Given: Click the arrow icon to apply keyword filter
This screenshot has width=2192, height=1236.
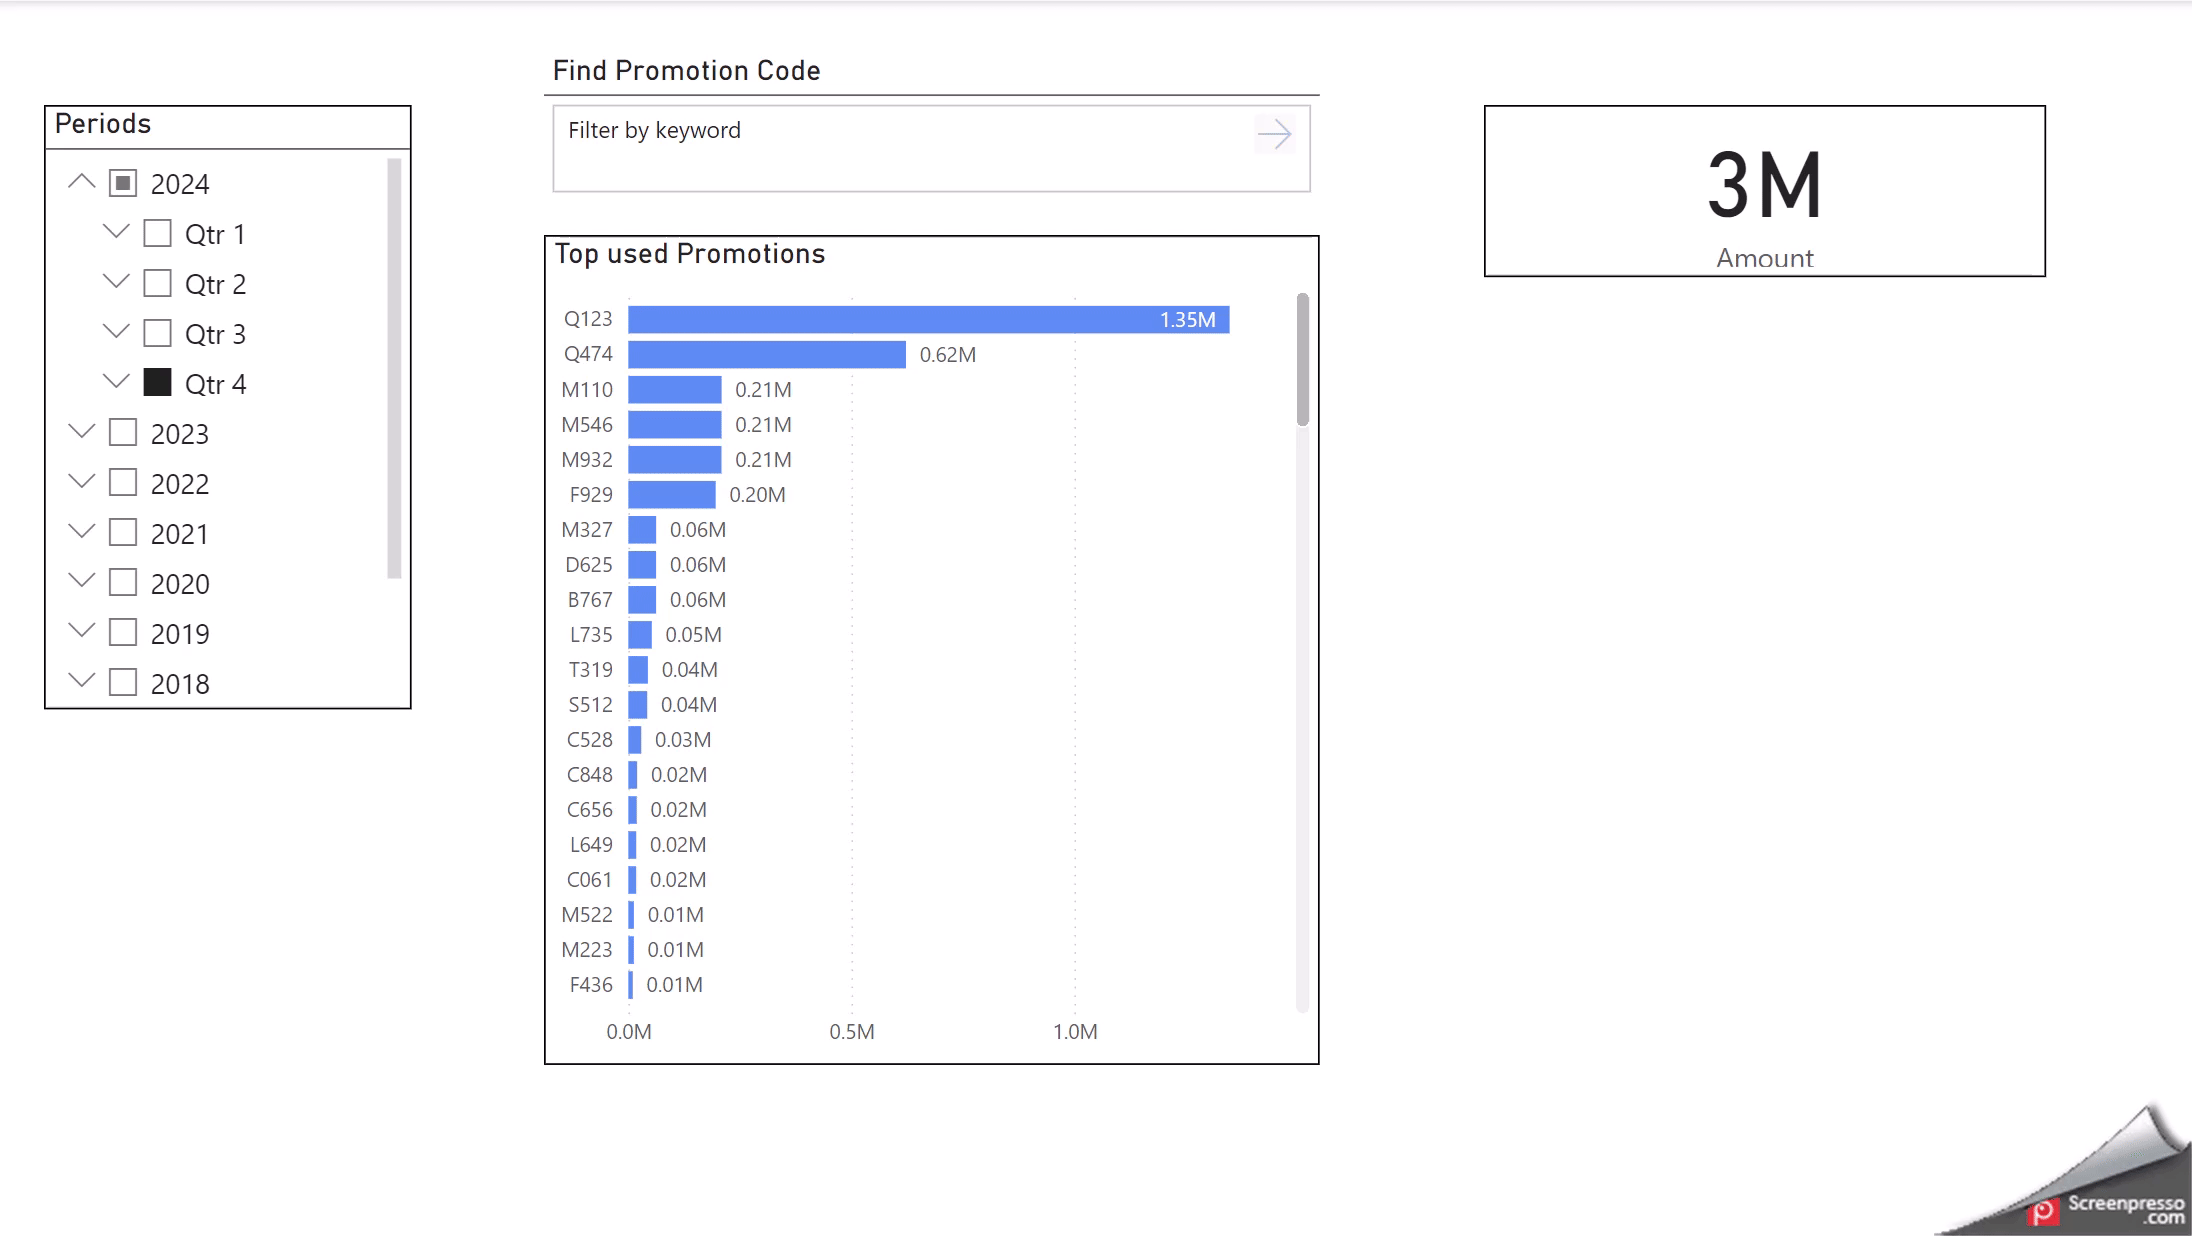Looking at the screenshot, I should pyautogui.click(x=1274, y=134).
